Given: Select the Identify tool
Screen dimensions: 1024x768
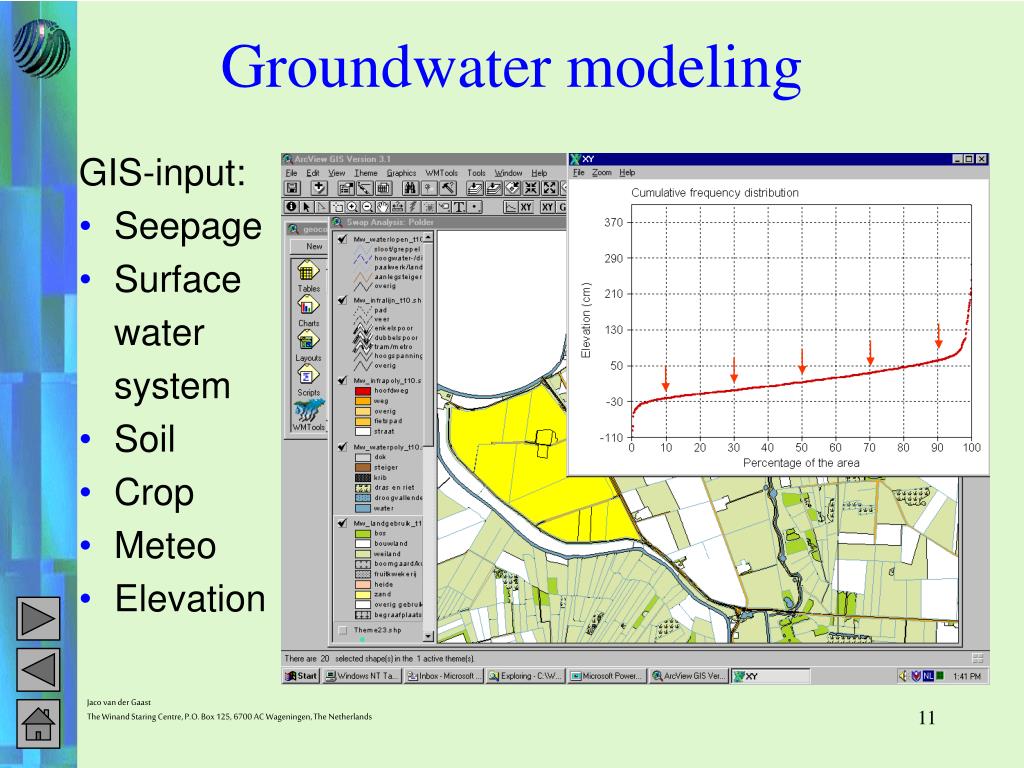Looking at the screenshot, I should [291, 206].
